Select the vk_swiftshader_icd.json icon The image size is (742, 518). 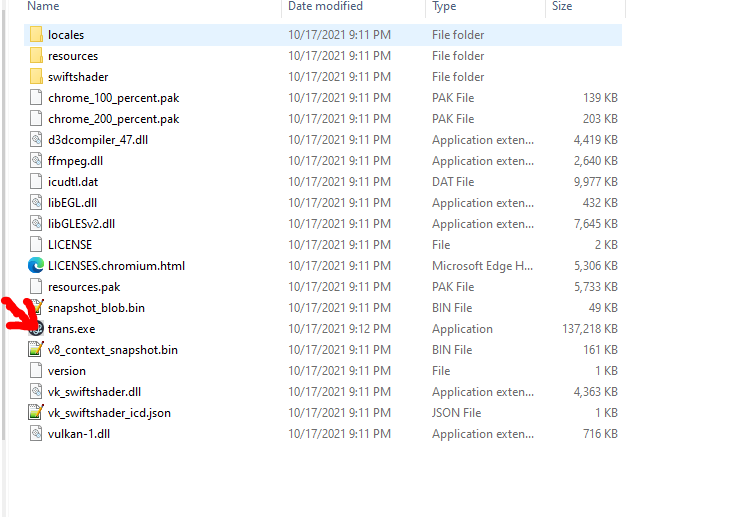[x=36, y=413]
